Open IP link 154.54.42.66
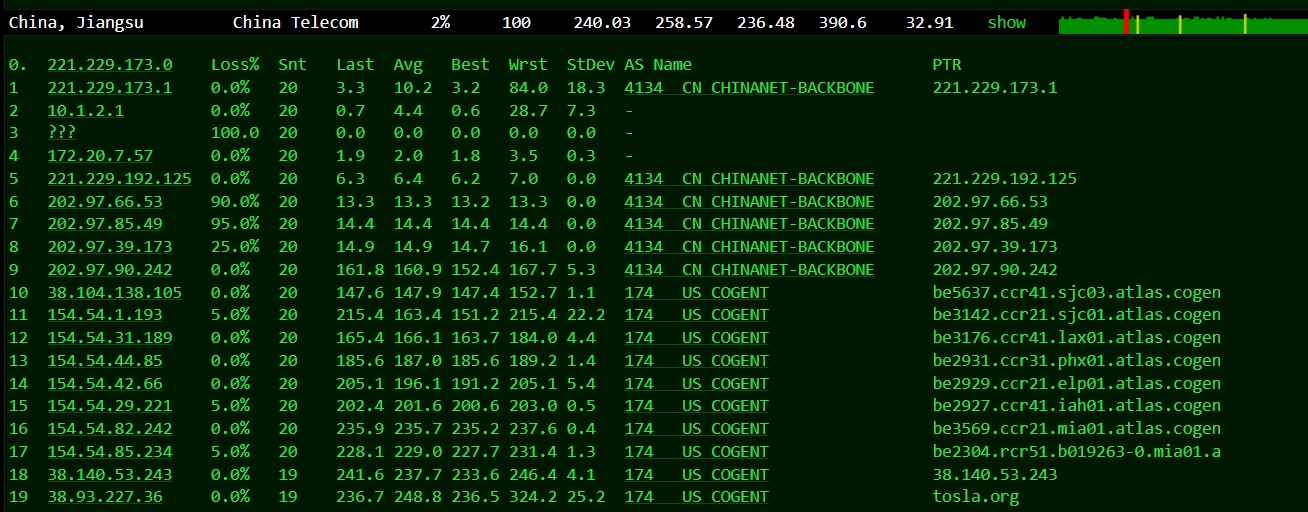The width and height of the screenshot is (1308, 512). coord(105,384)
